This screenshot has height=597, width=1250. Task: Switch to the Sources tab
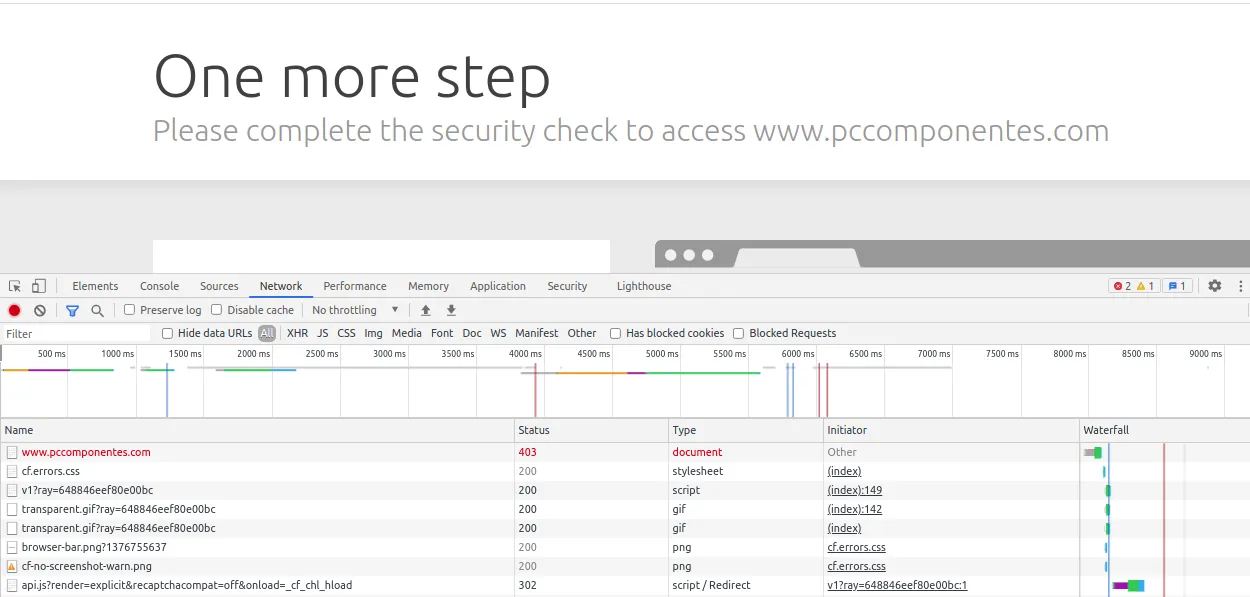(x=219, y=286)
